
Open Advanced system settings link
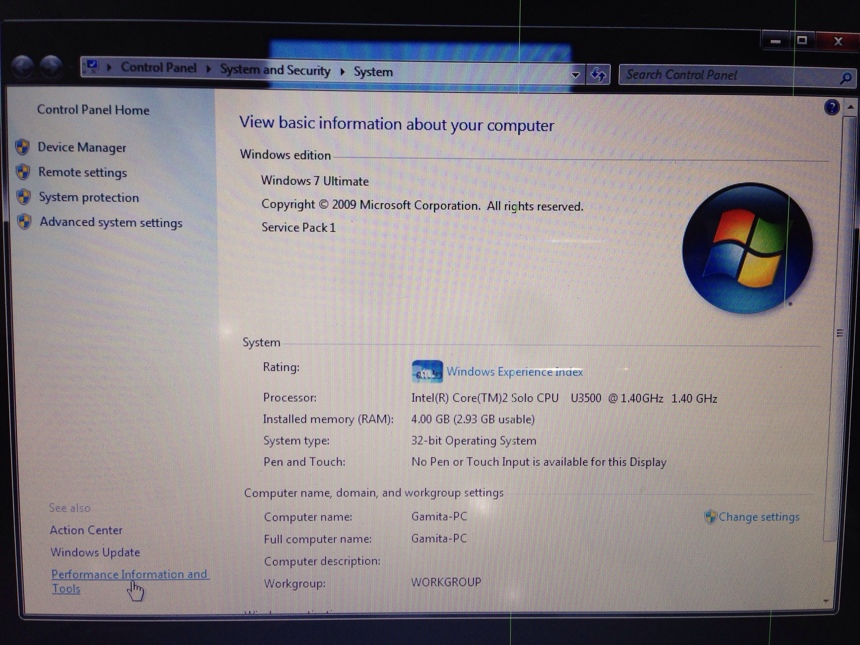(x=111, y=222)
